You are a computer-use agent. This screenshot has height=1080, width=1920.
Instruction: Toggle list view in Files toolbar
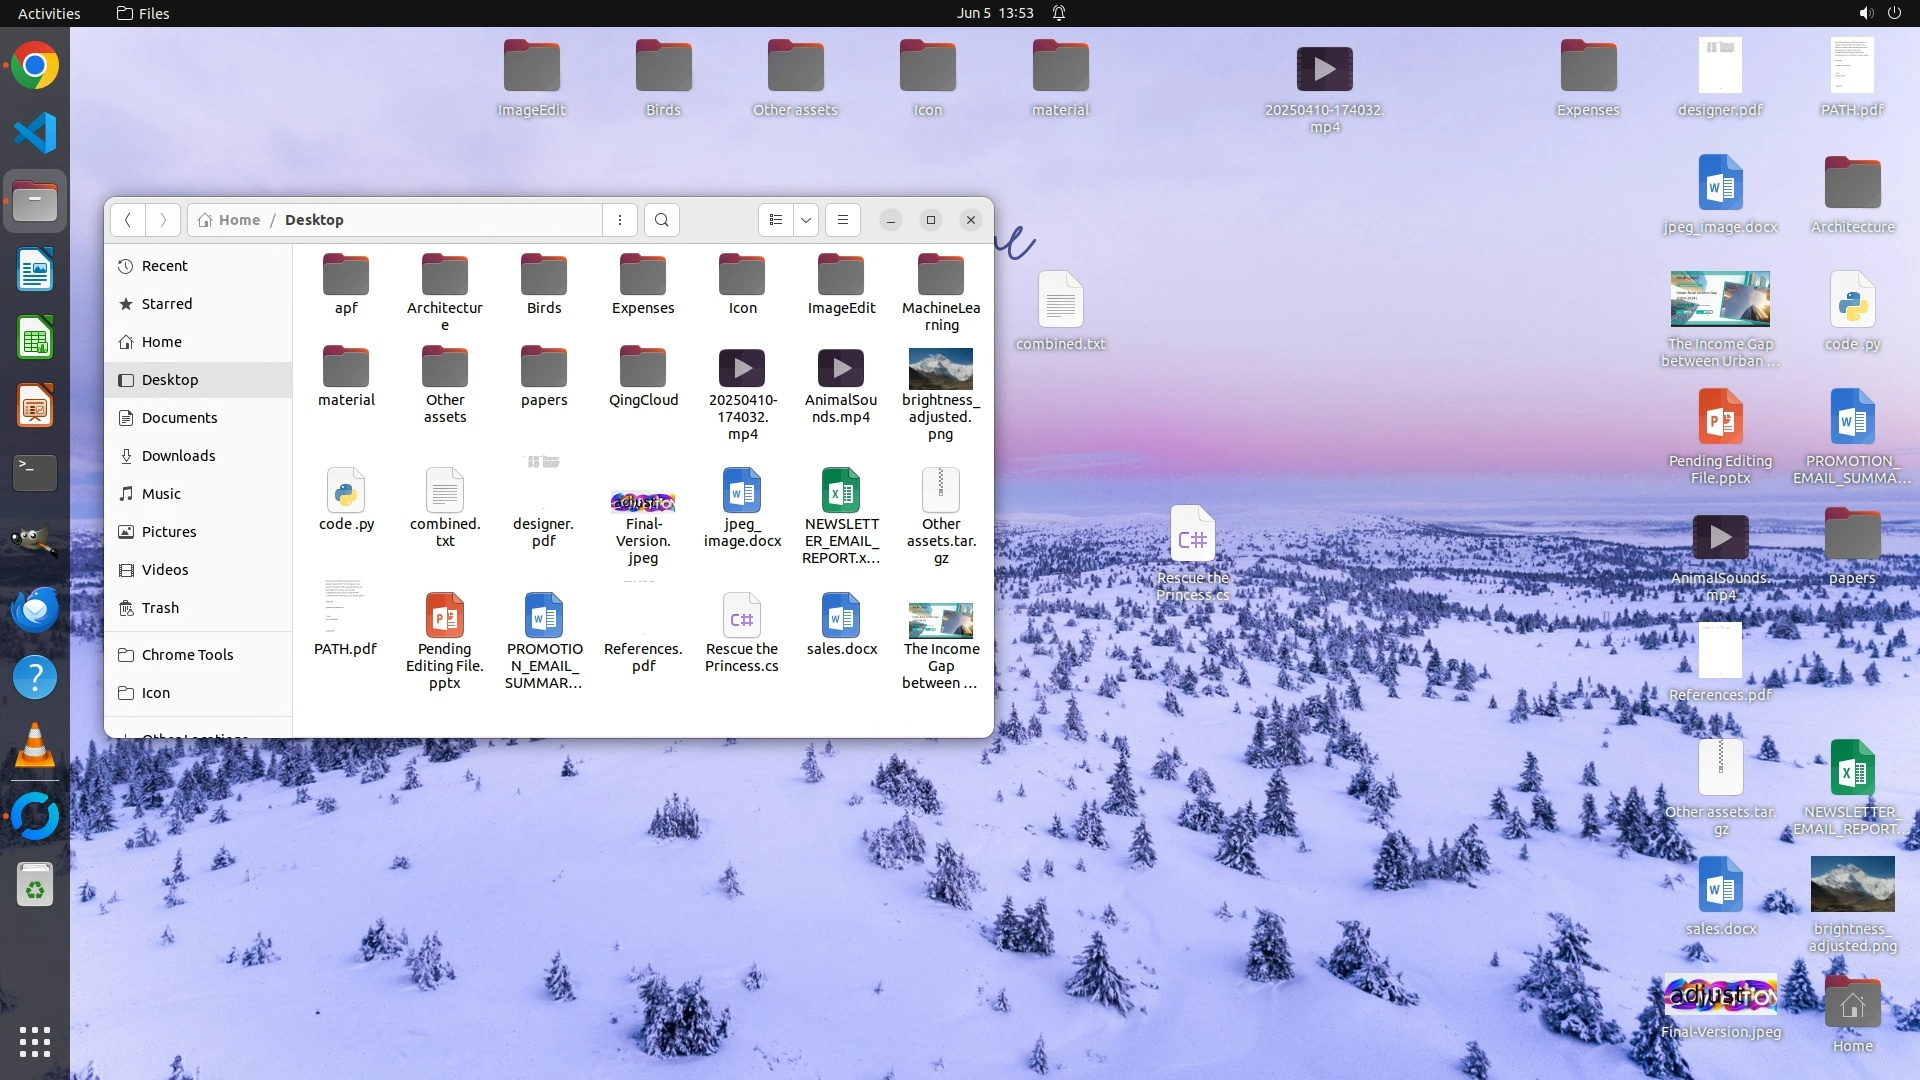[776, 220]
